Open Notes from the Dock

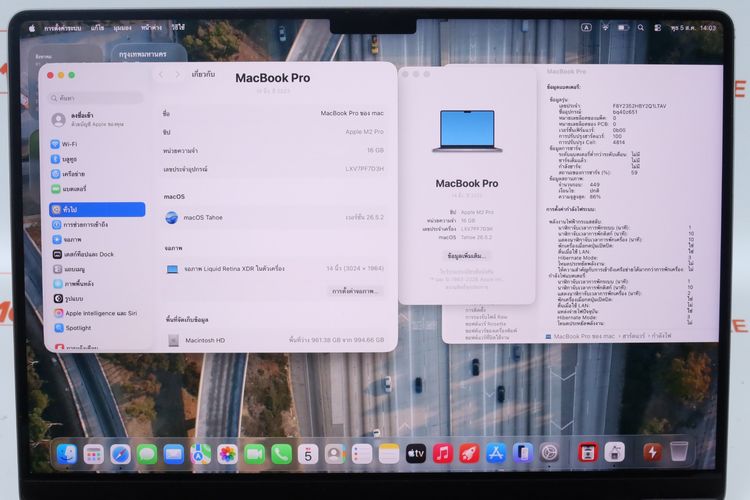pyautogui.click(x=389, y=454)
